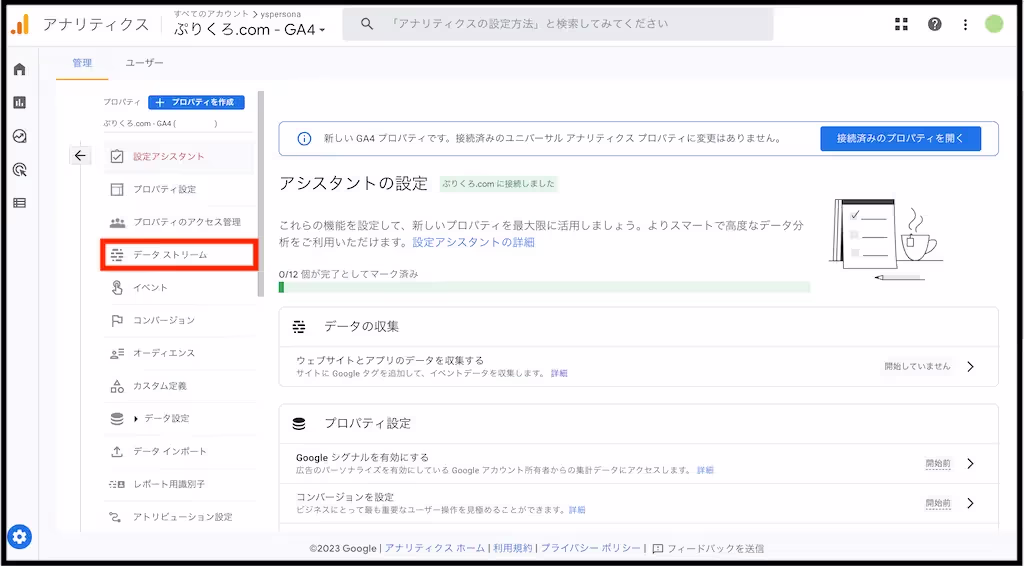Open 開始前 status for コンバージョンを設定
Image resolution: width=1024 pixels, height=566 pixels.
click(938, 503)
